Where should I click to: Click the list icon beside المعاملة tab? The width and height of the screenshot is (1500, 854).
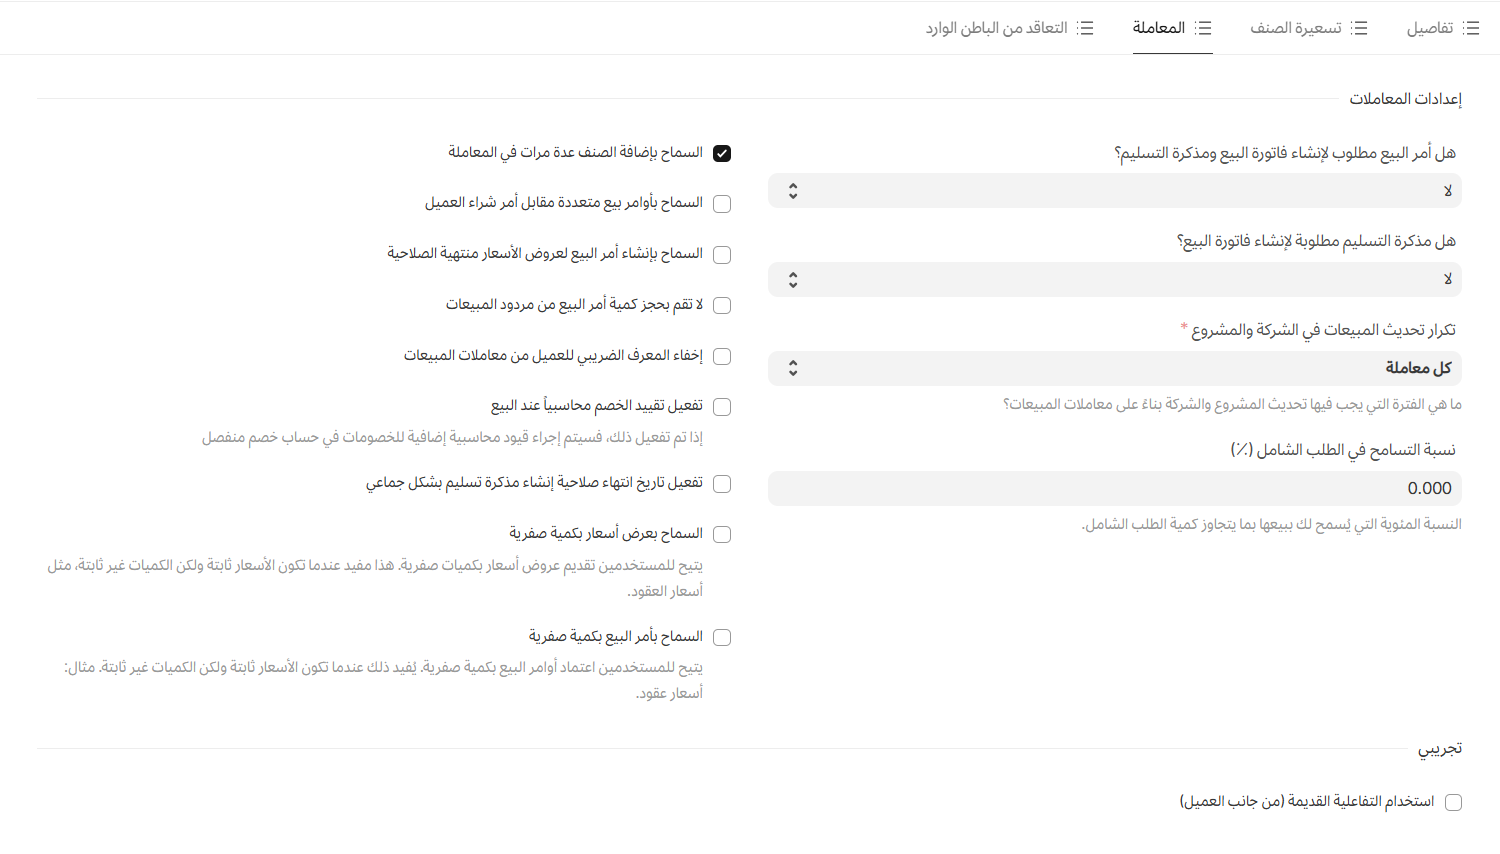point(1203,28)
